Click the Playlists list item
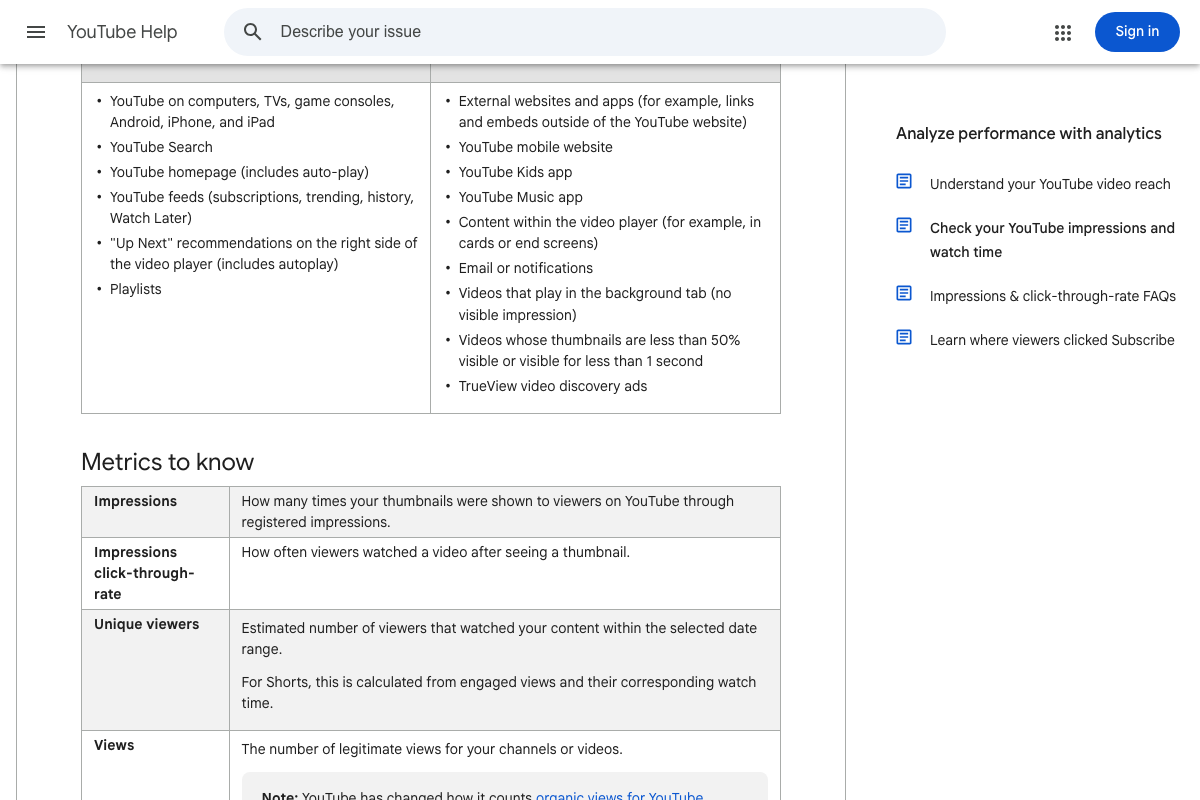Screen dimensions: 1200x800 click(135, 289)
